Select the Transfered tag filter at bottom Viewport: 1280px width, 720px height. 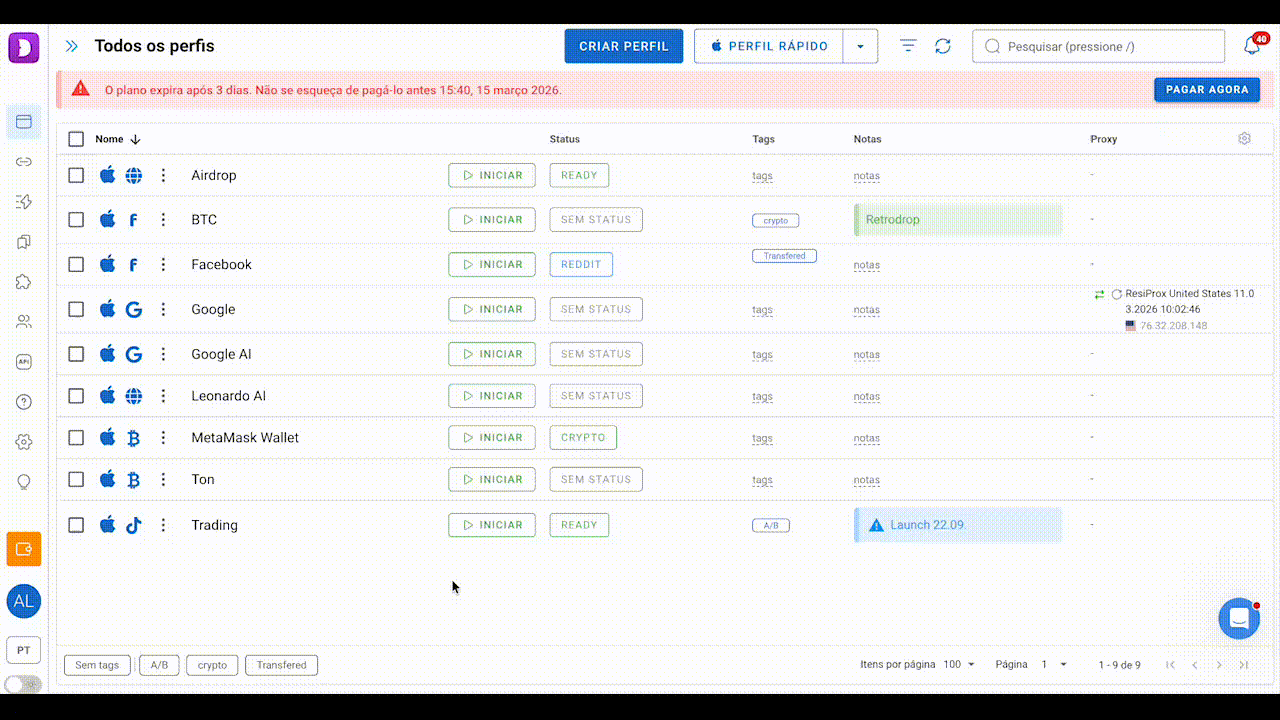coord(281,665)
